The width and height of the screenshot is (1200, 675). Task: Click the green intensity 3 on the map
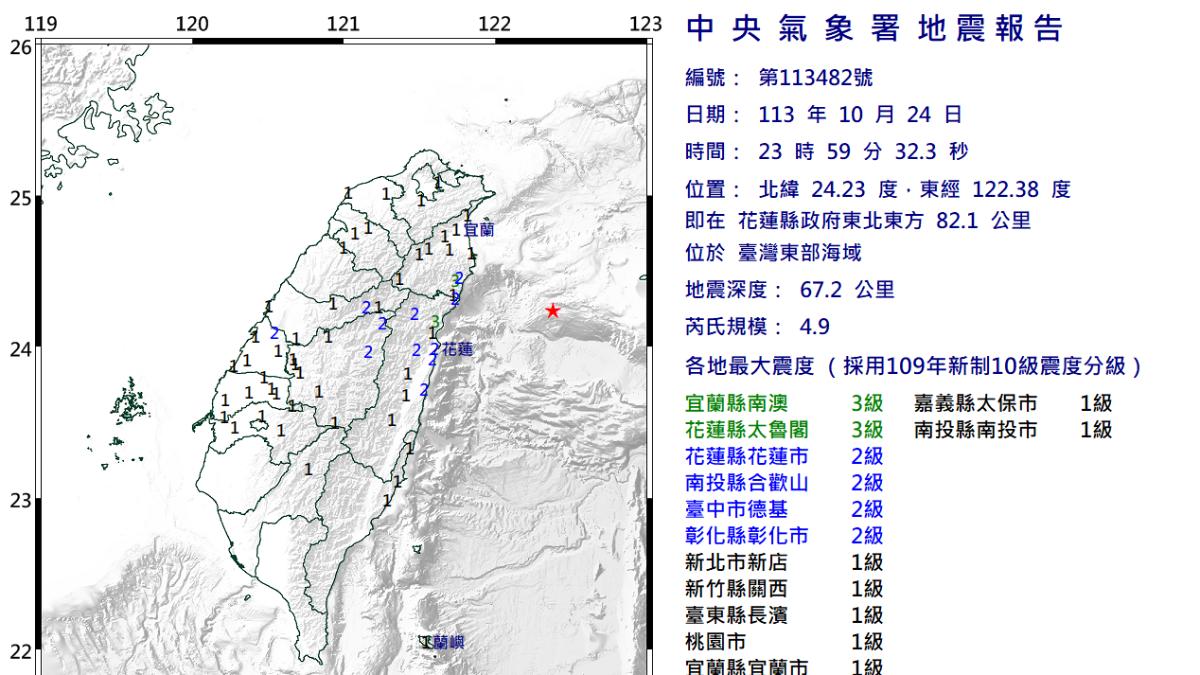coord(435,321)
